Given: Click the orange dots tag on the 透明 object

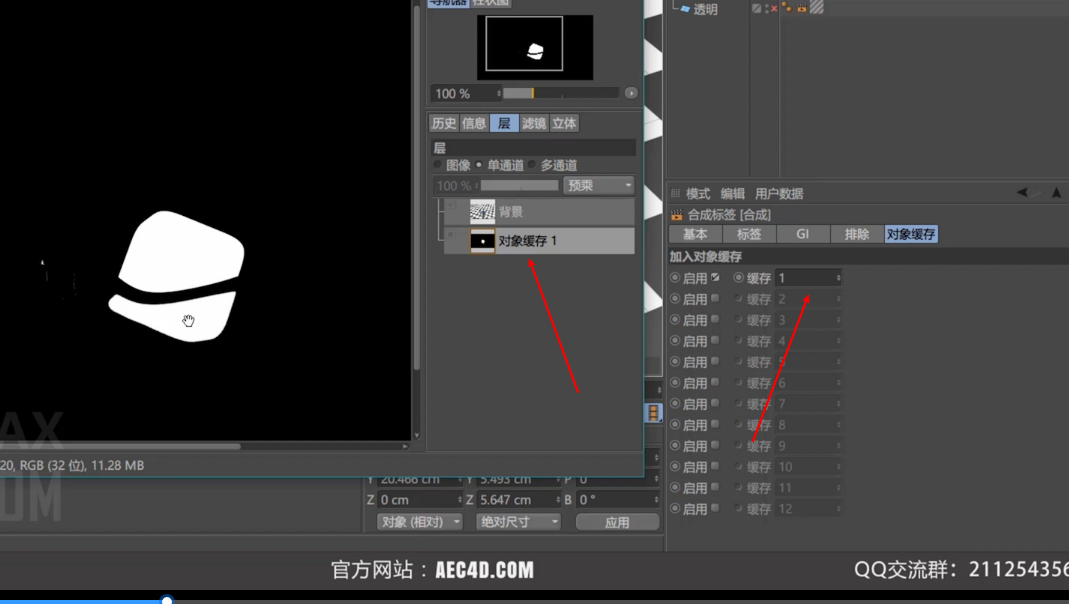Looking at the screenshot, I should (787, 8).
